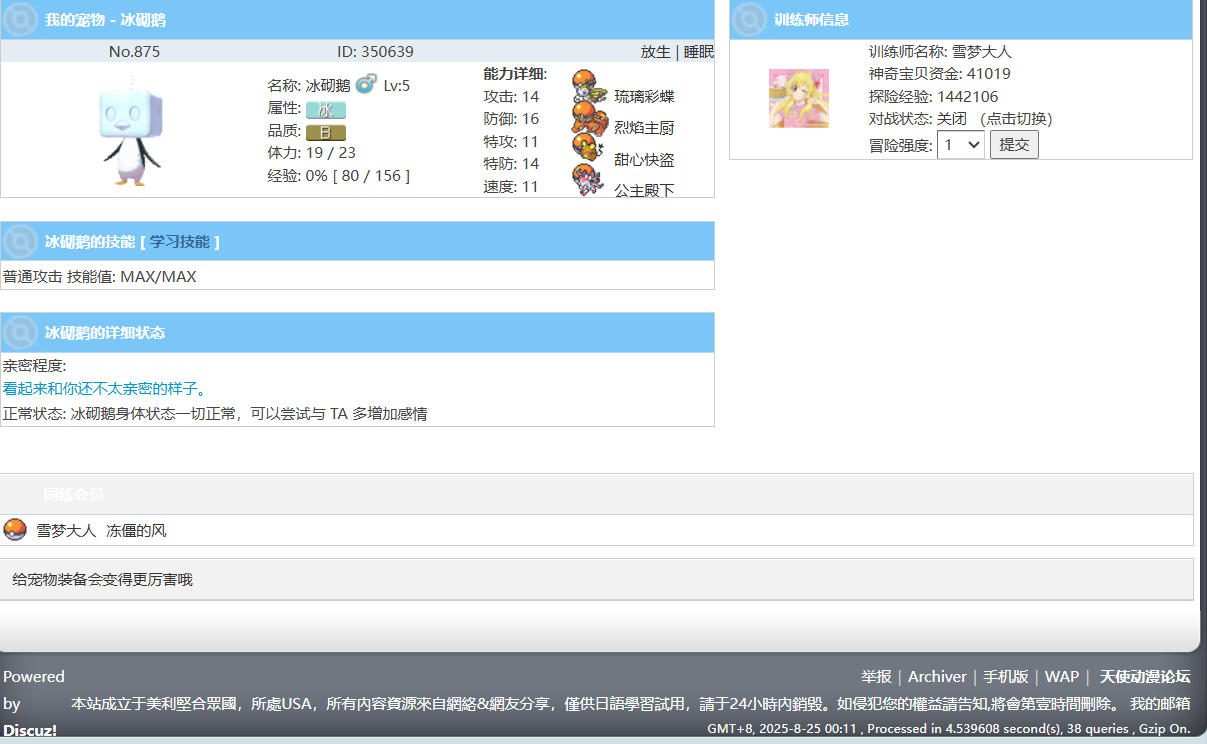
Task: Click online member 雪梦大人
Action: 66,531
